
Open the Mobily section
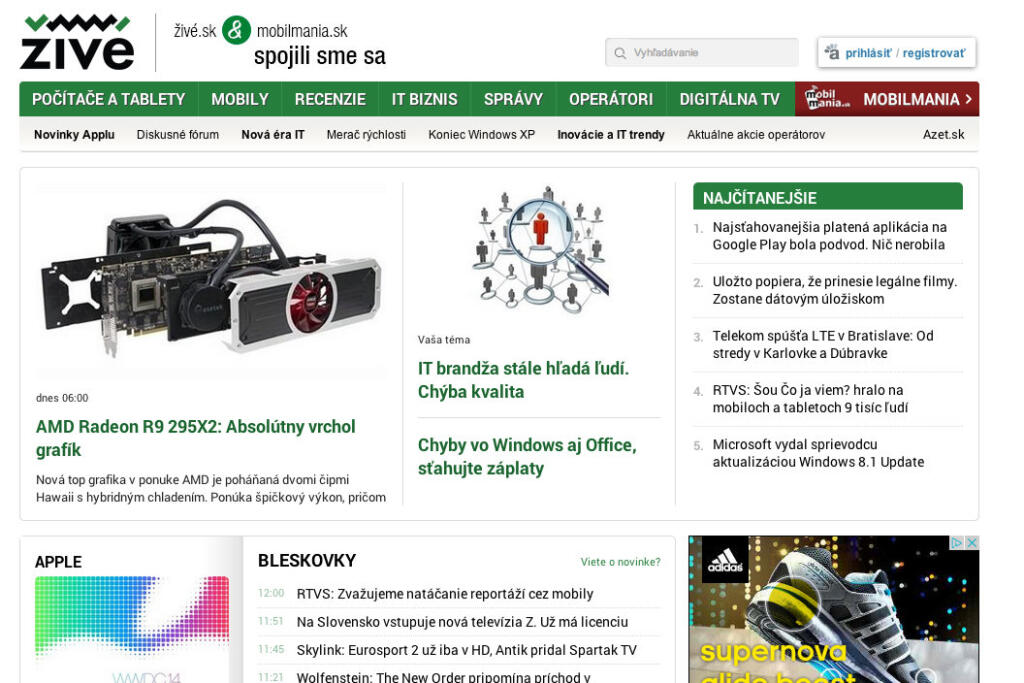[x=240, y=99]
